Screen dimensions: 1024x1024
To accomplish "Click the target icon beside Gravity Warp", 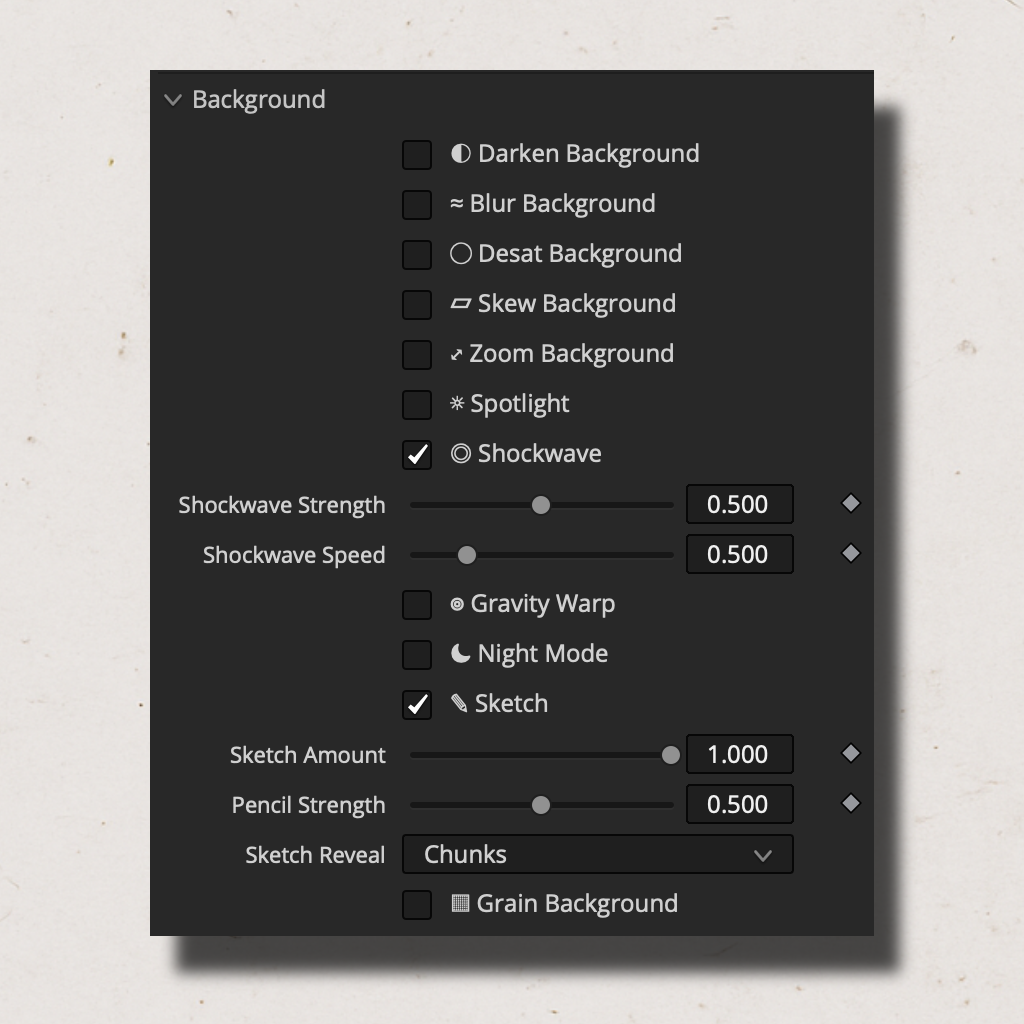I will tap(457, 604).
